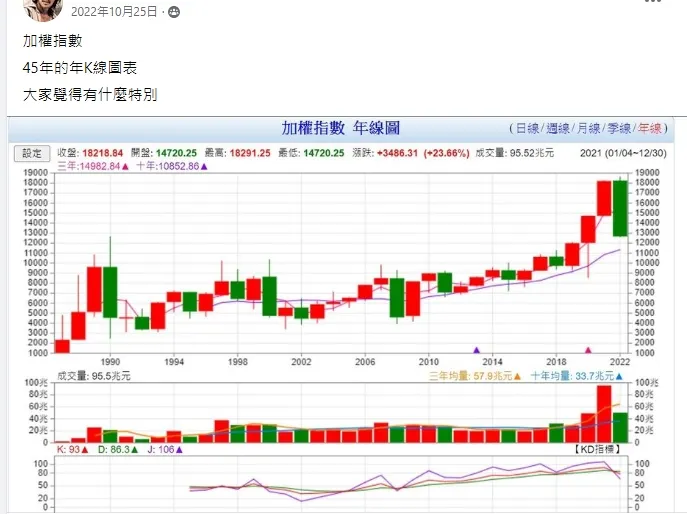Click the post text 大家覺得有什麼特別
Screen dimensions: 687x514
pos(90,94)
